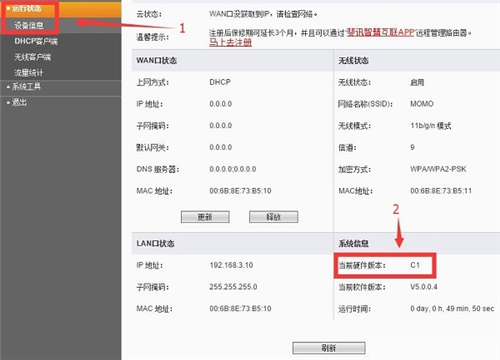Image resolution: width=500 pixels, height=360 pixels.
Task: Click the 释放 button under WAN status
Action: 274,217
